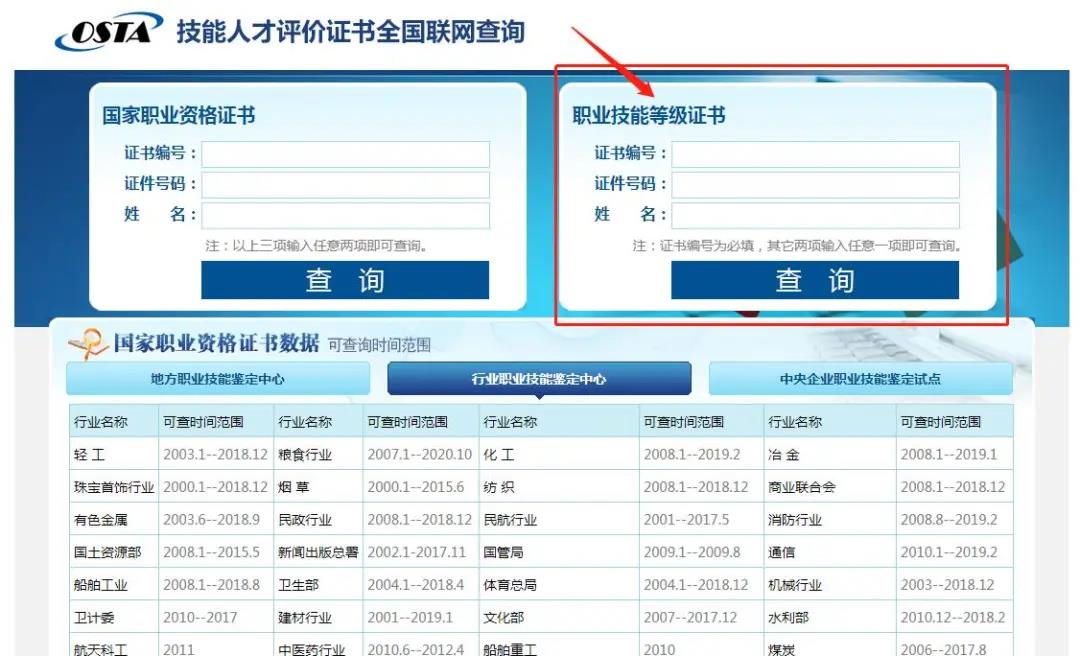
Task: Select the 民航行业 row entry
Action: point(510,520)
